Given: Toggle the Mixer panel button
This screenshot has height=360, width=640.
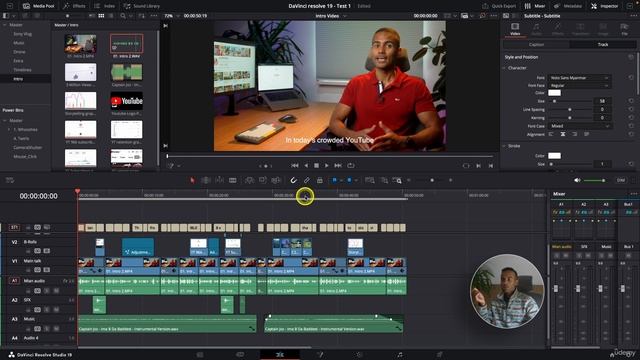Looking at the screenshot, I should (535, 6).
